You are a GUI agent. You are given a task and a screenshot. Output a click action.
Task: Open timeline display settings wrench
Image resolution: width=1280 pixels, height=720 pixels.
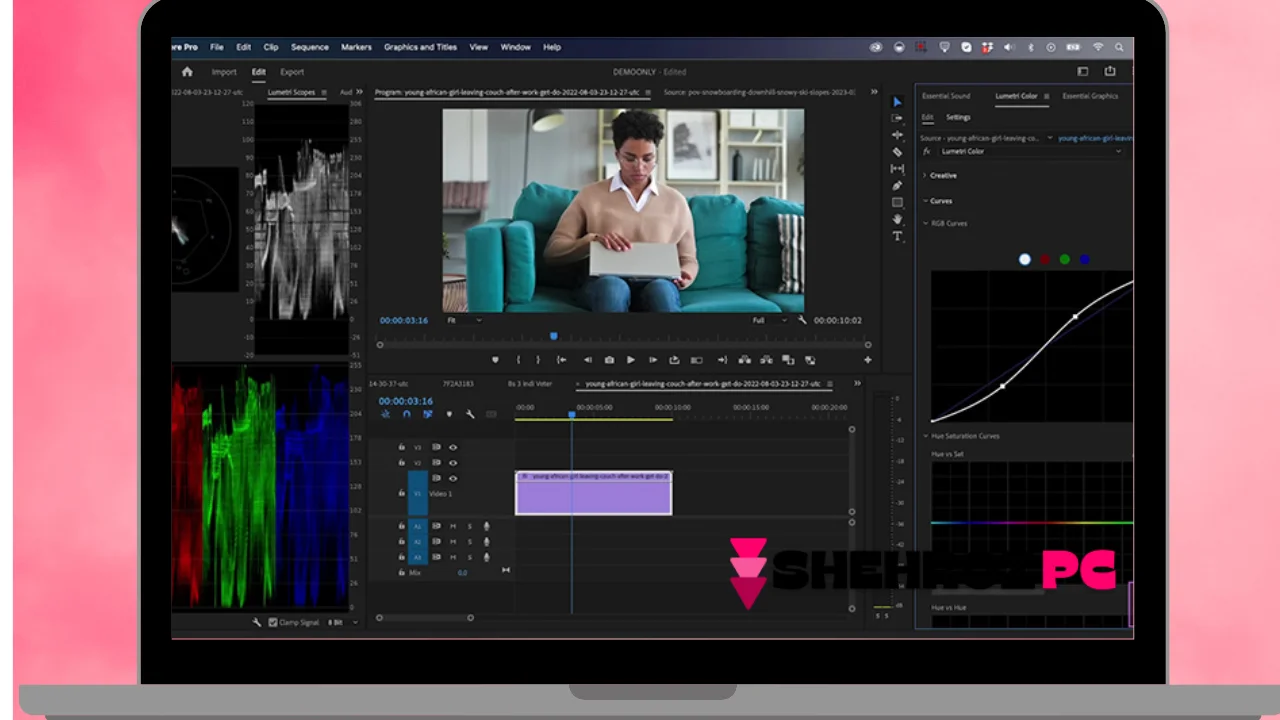click(x=470, y=414)
